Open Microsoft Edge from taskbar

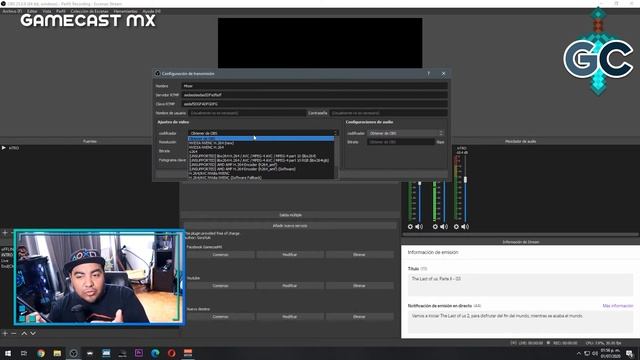pos(155,353)
